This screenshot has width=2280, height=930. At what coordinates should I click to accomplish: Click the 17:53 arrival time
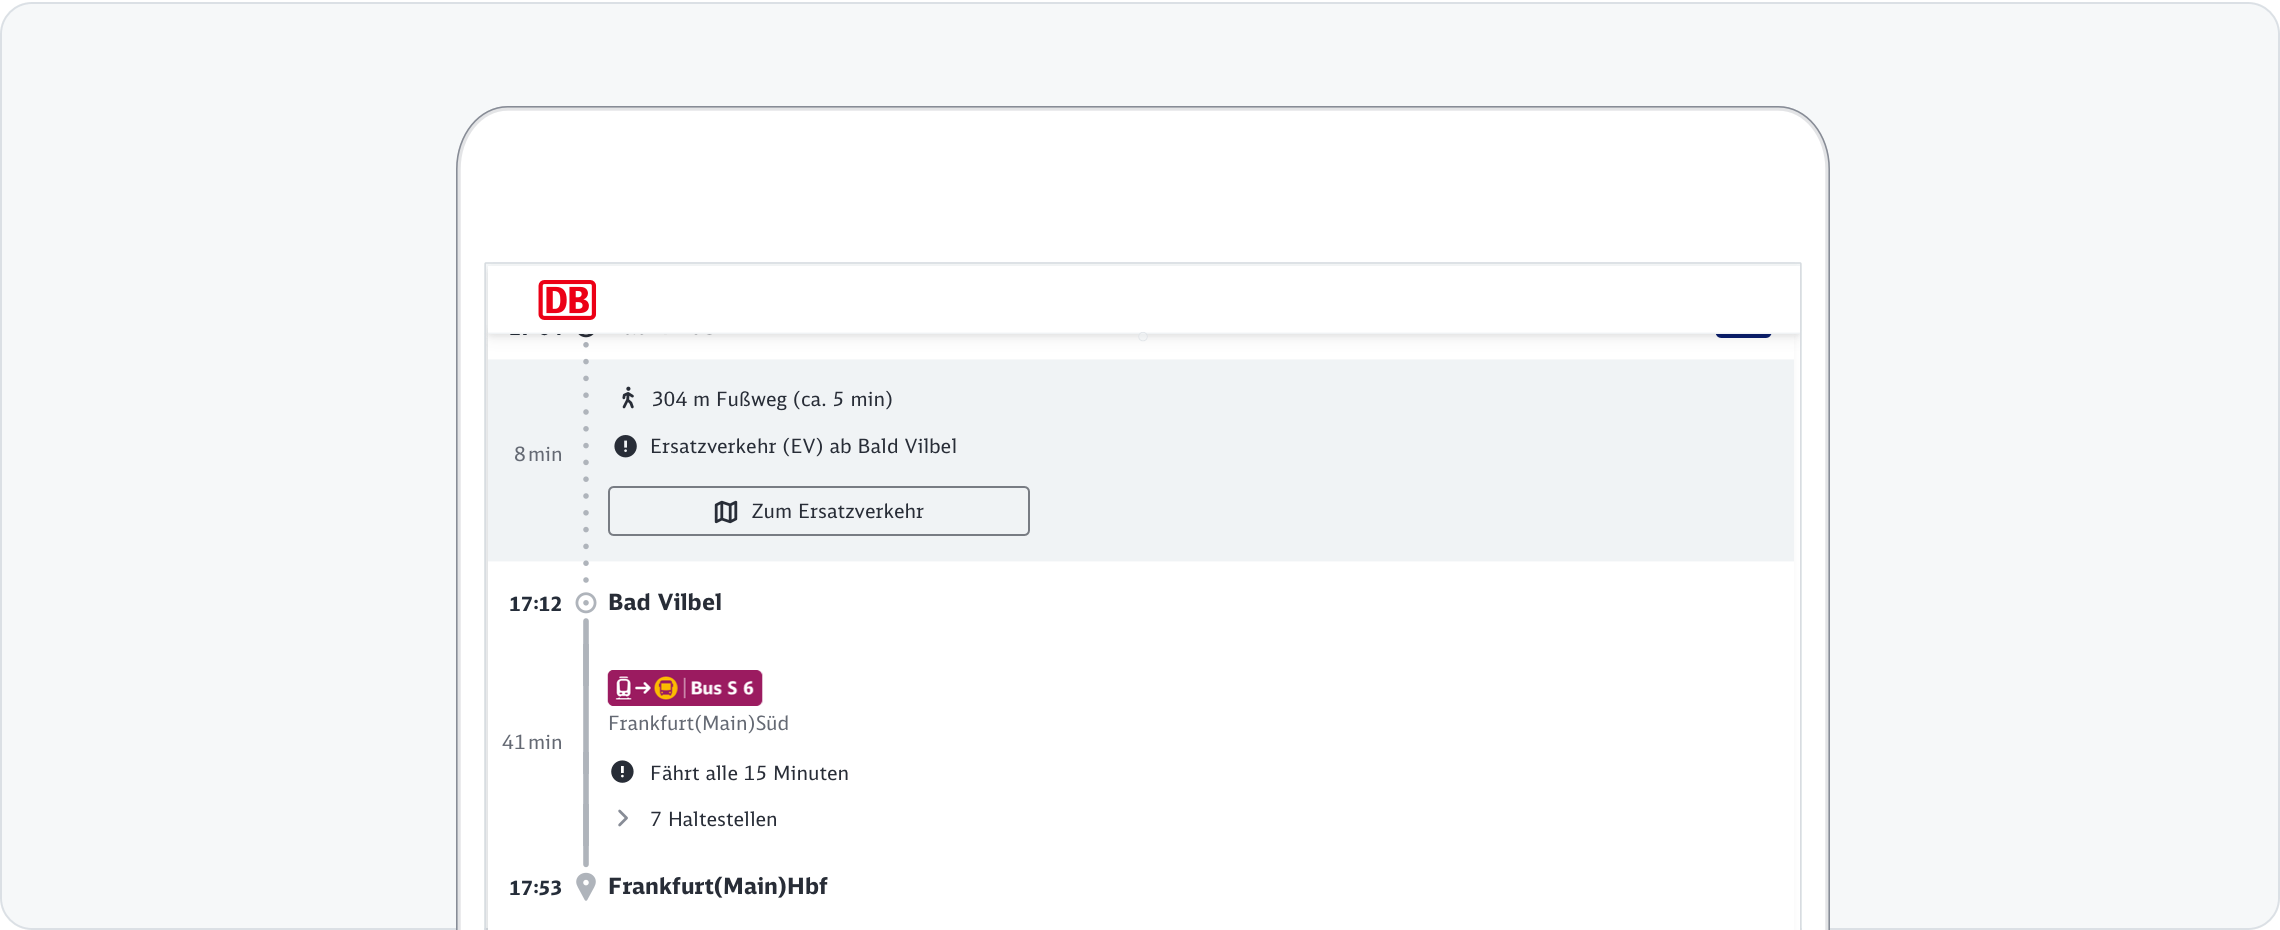pos(535,888)
